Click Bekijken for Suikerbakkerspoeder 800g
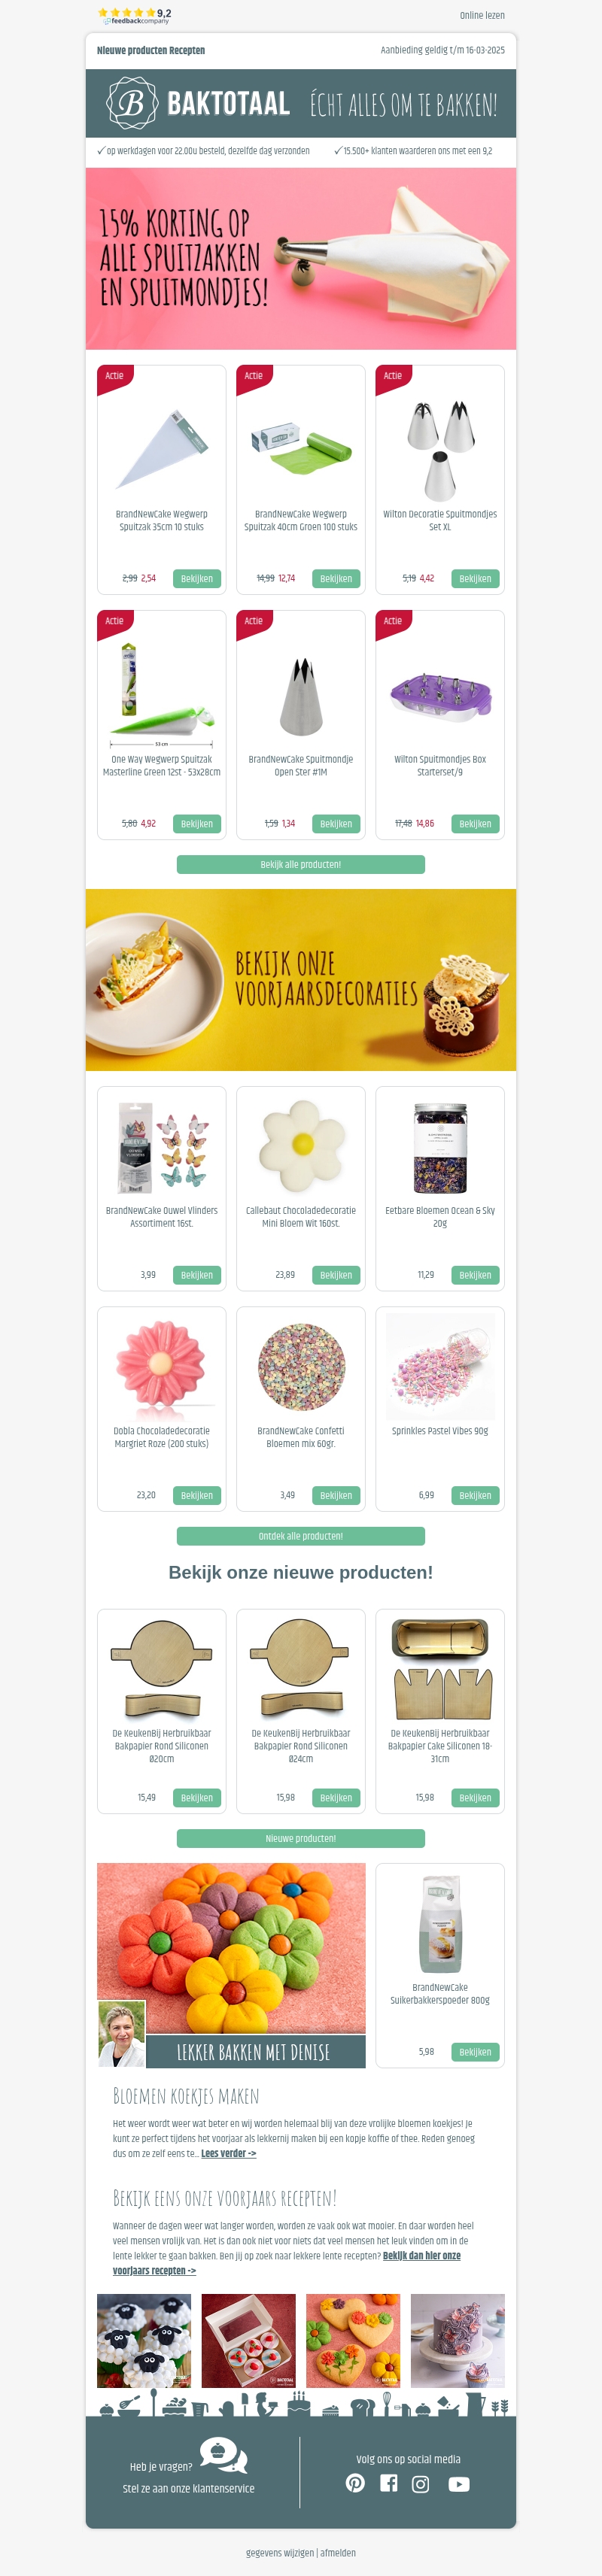Image resolution: width=602 pixels, height=2576 pixels. tap(475, 2051)
